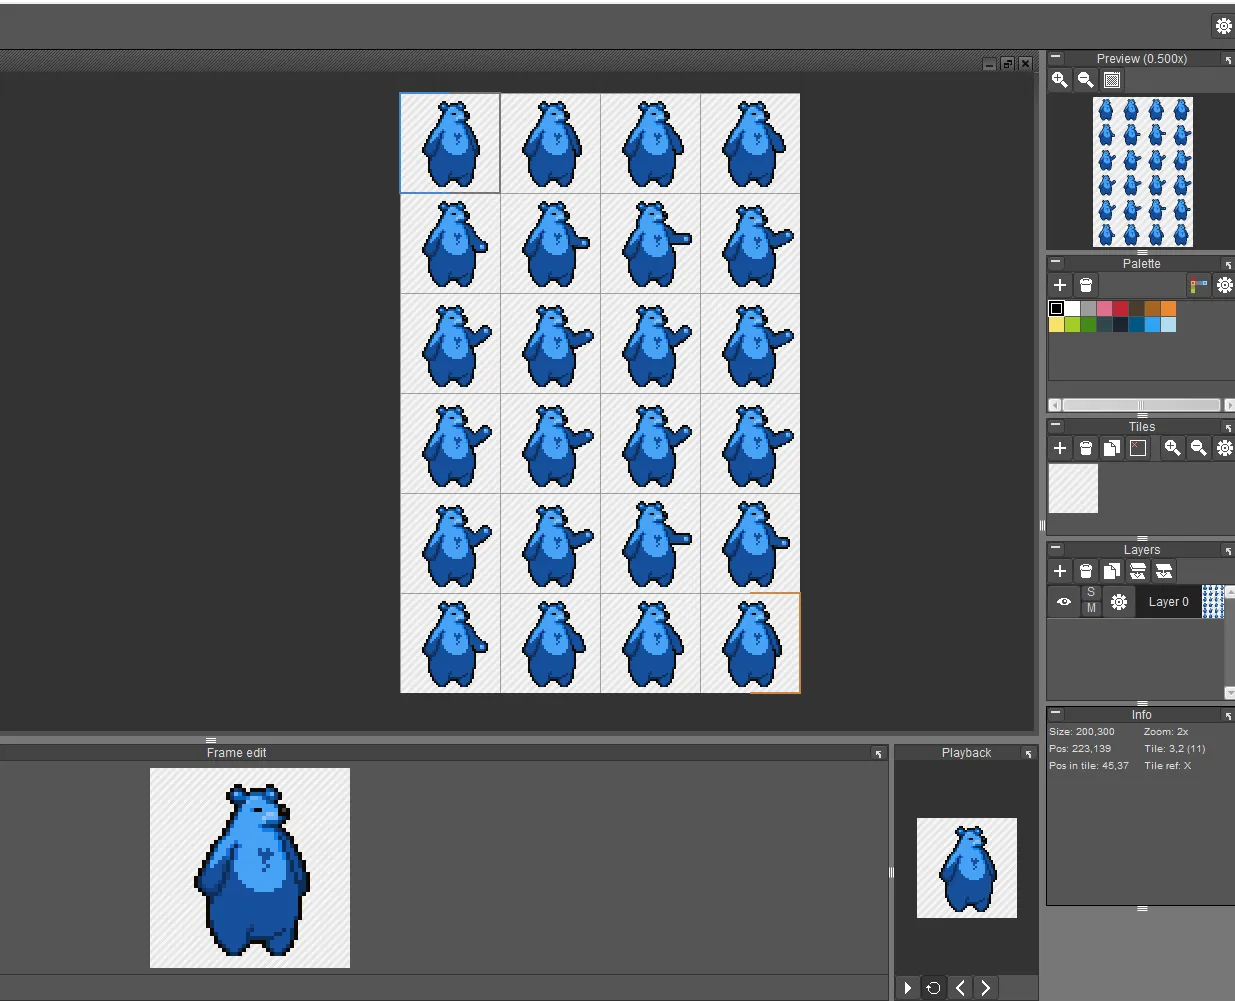The height and width of the screenshot is (1001, 1235).
Task: Go to next frame in Playback
Action: tap(986, 988)
